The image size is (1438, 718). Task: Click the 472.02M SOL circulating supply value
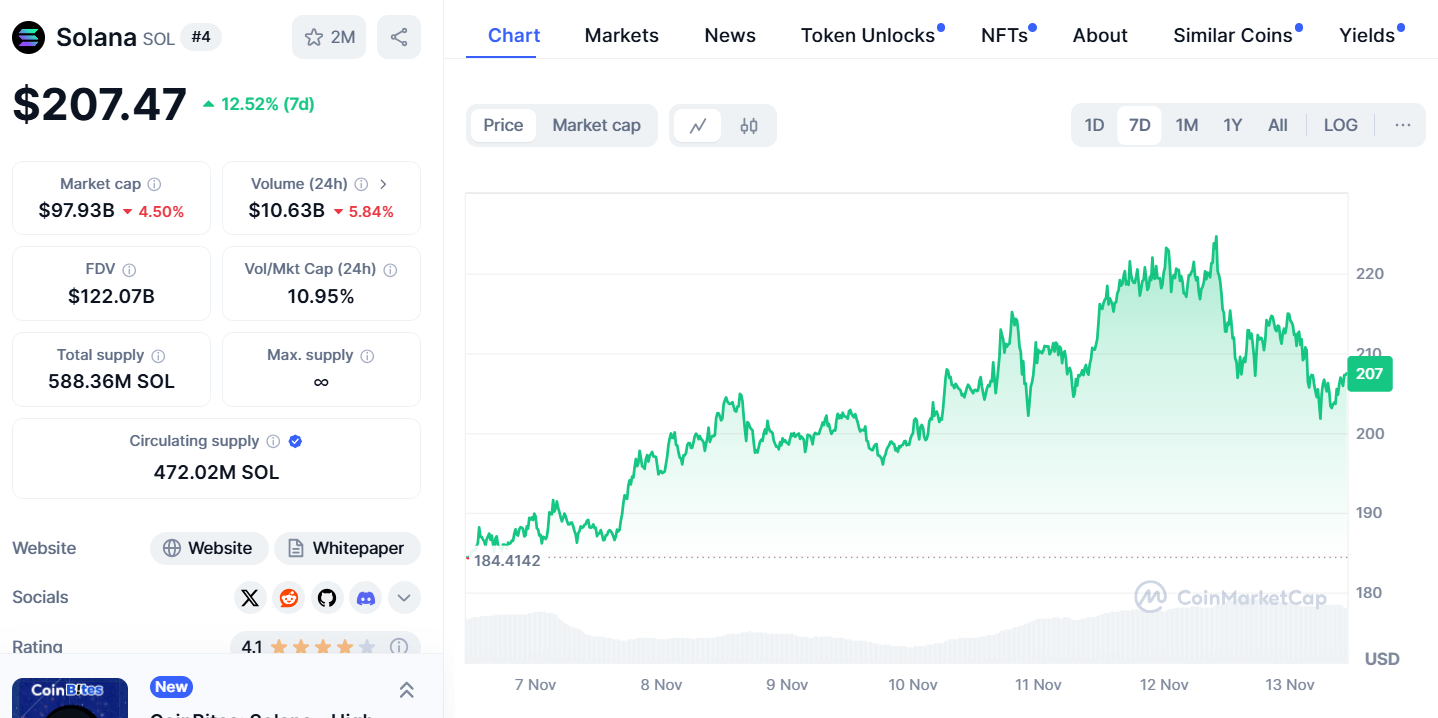pyautogui.click(x=216, y=472)
